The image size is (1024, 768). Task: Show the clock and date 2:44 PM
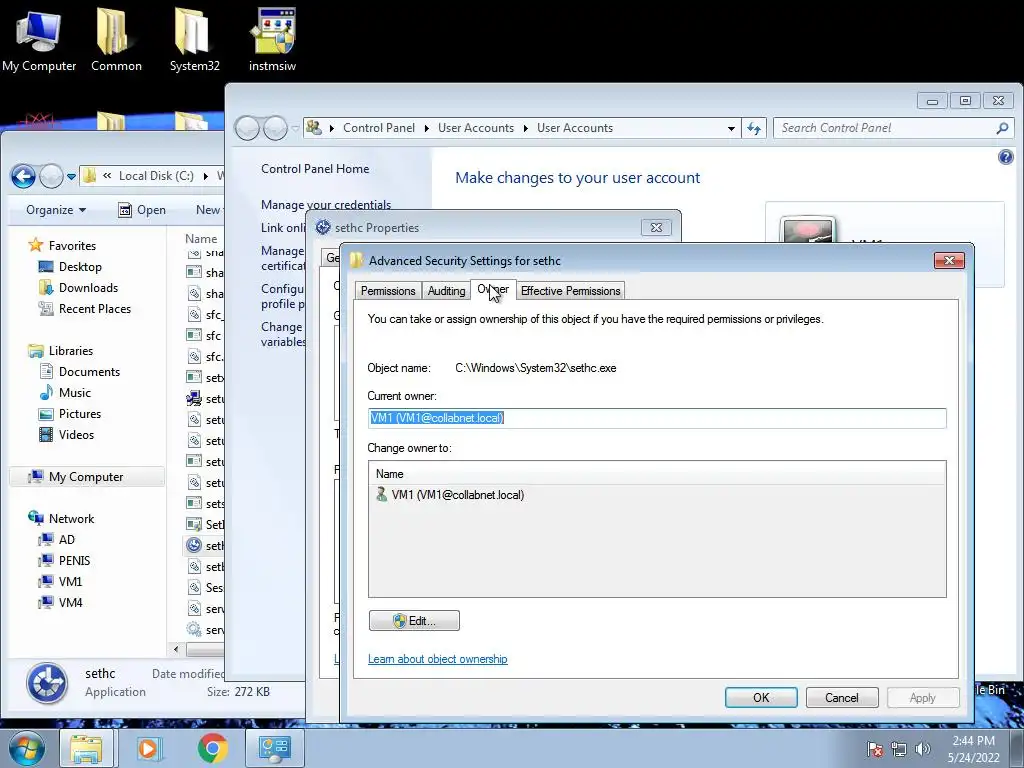click(973, 749)
